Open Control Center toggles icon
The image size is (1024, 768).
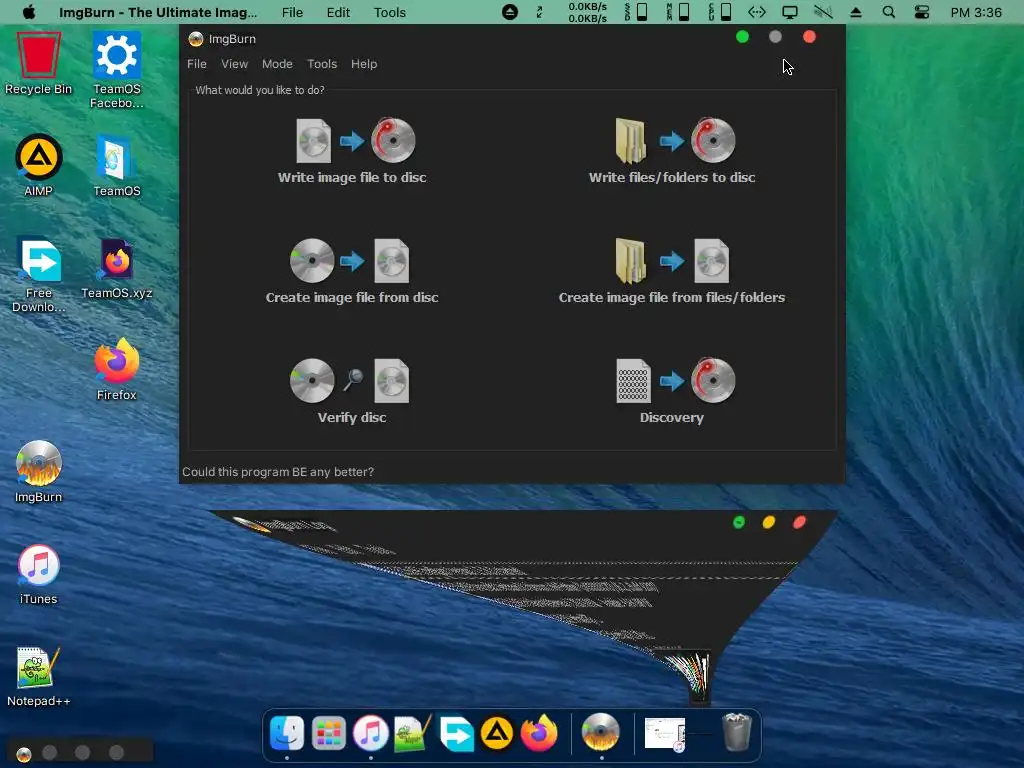921,12
